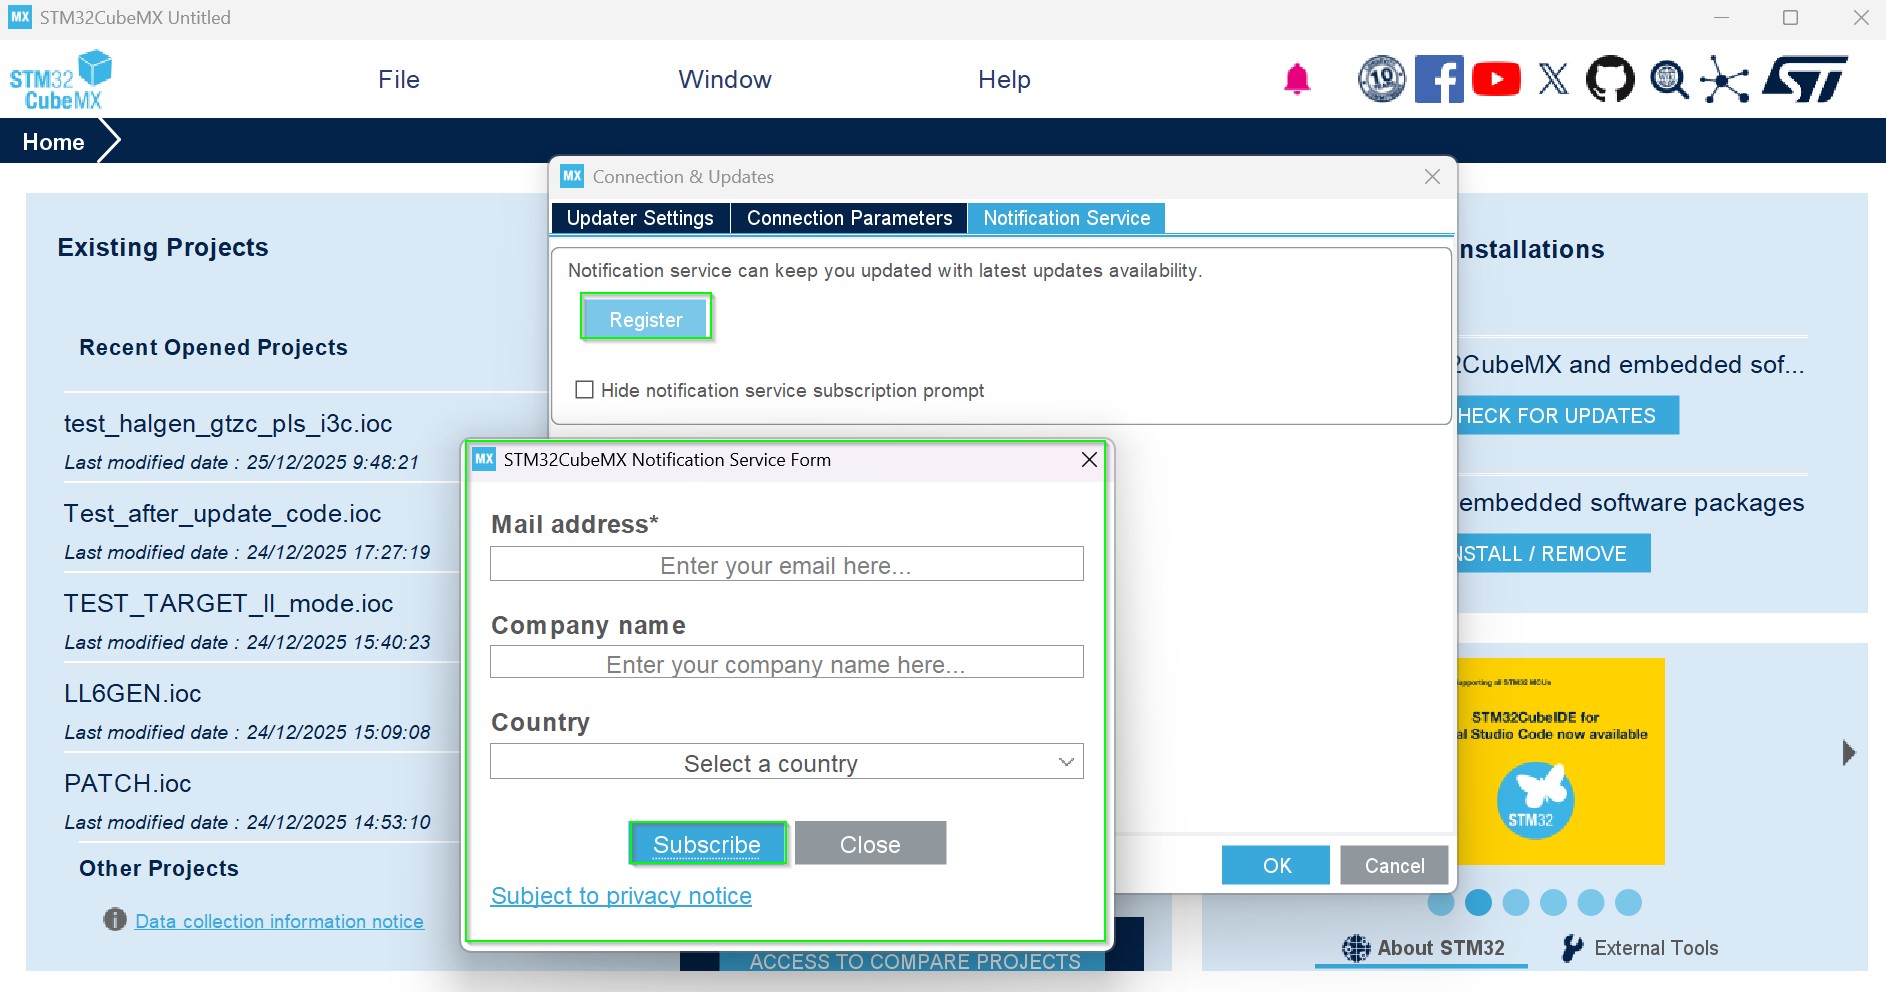The width and height of the screenshot is (1886, 992).
Task: Open External Tools tab
Action: tap(1640, 948)
